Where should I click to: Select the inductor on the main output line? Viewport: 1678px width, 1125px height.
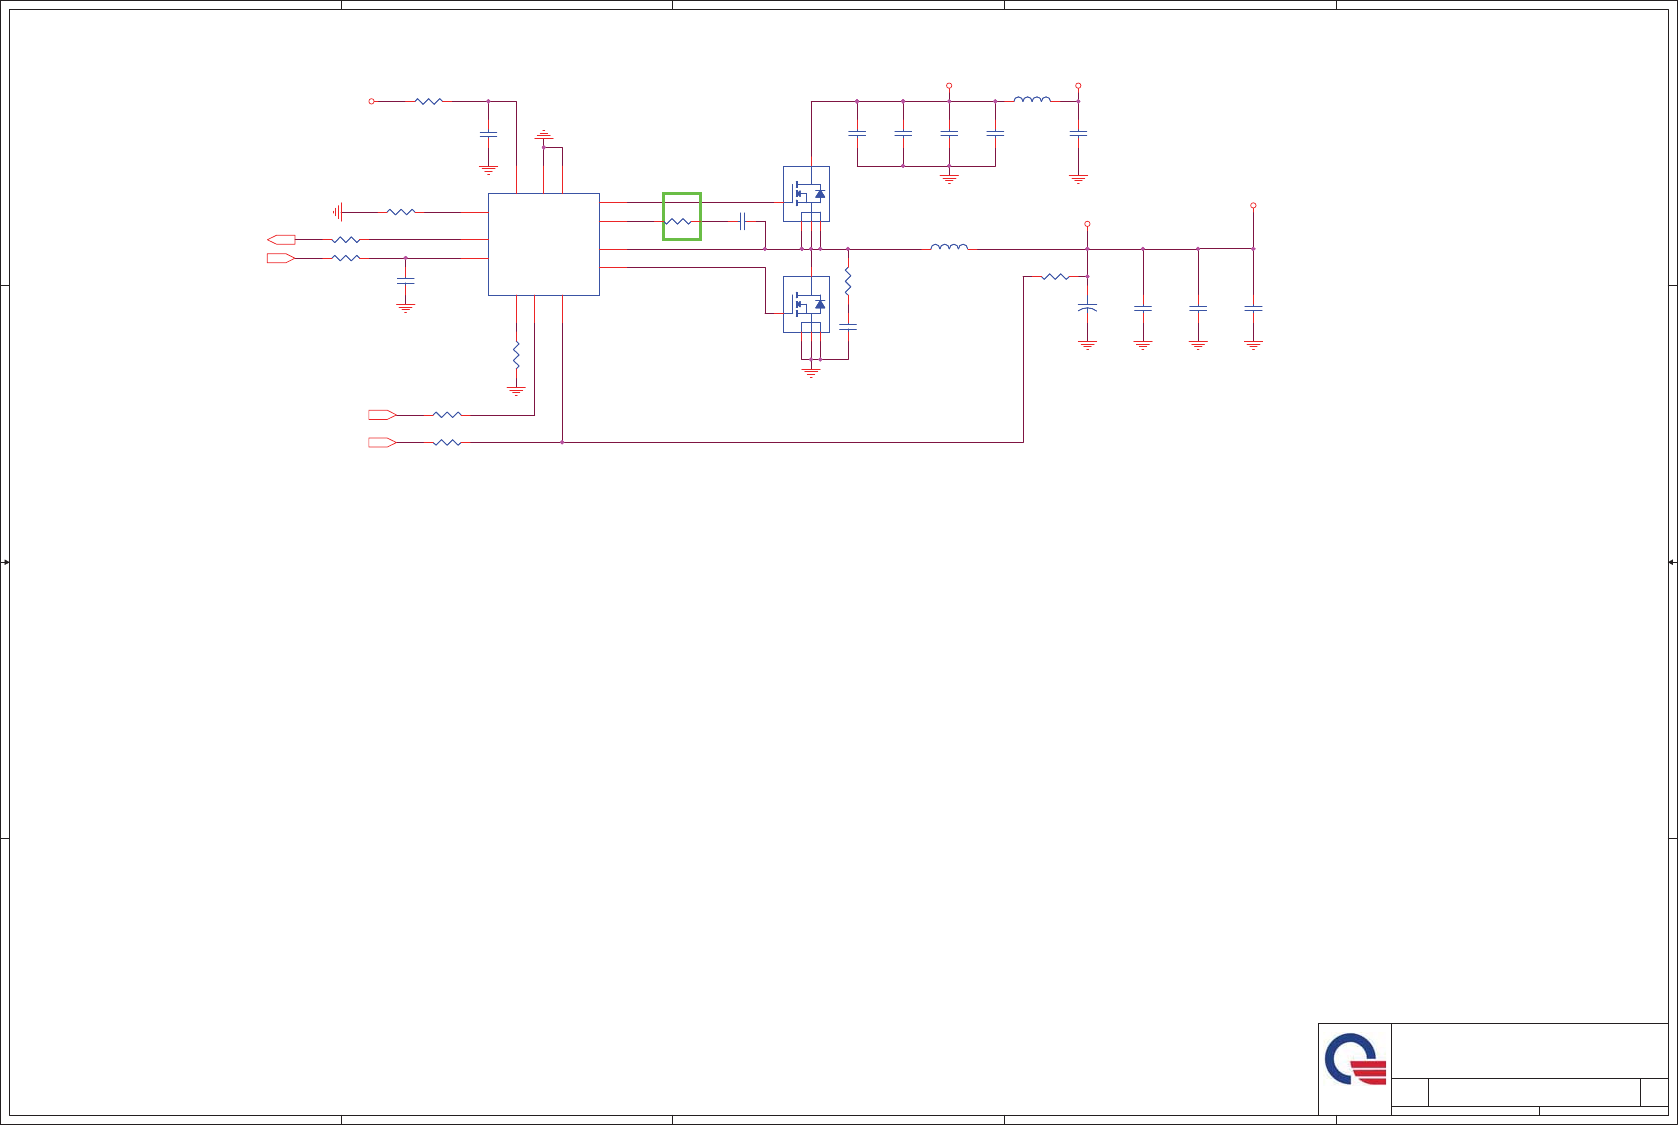pyautogui.click(x=949, y=246)
